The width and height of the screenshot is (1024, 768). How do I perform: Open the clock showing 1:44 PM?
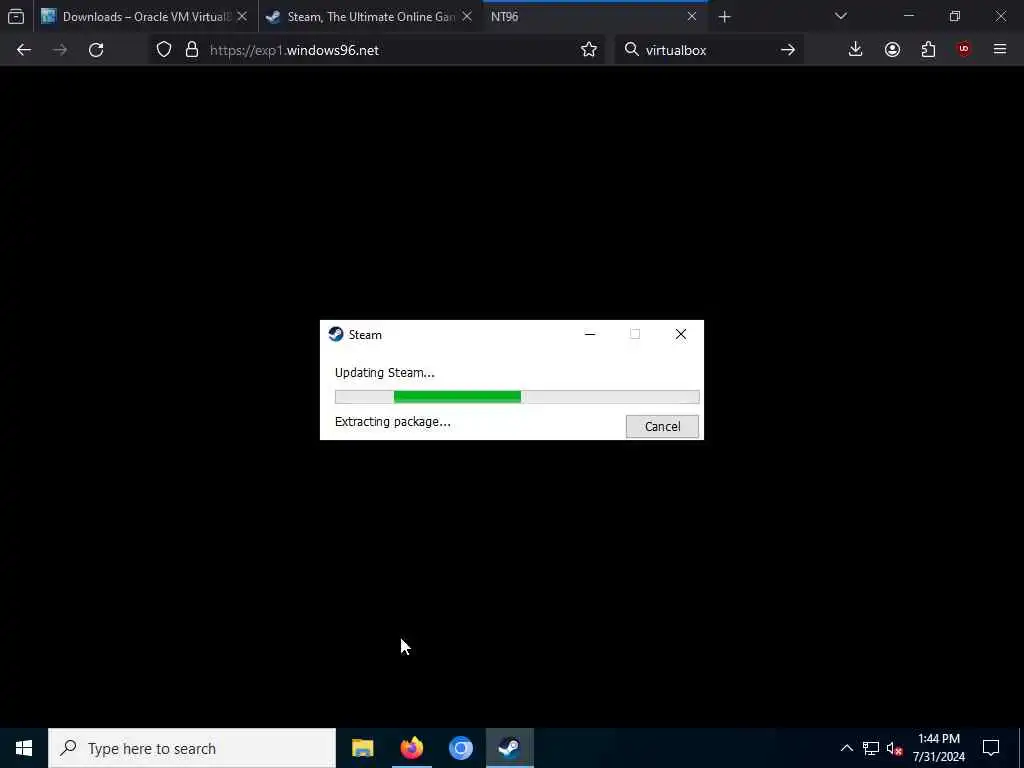point(938,748)
